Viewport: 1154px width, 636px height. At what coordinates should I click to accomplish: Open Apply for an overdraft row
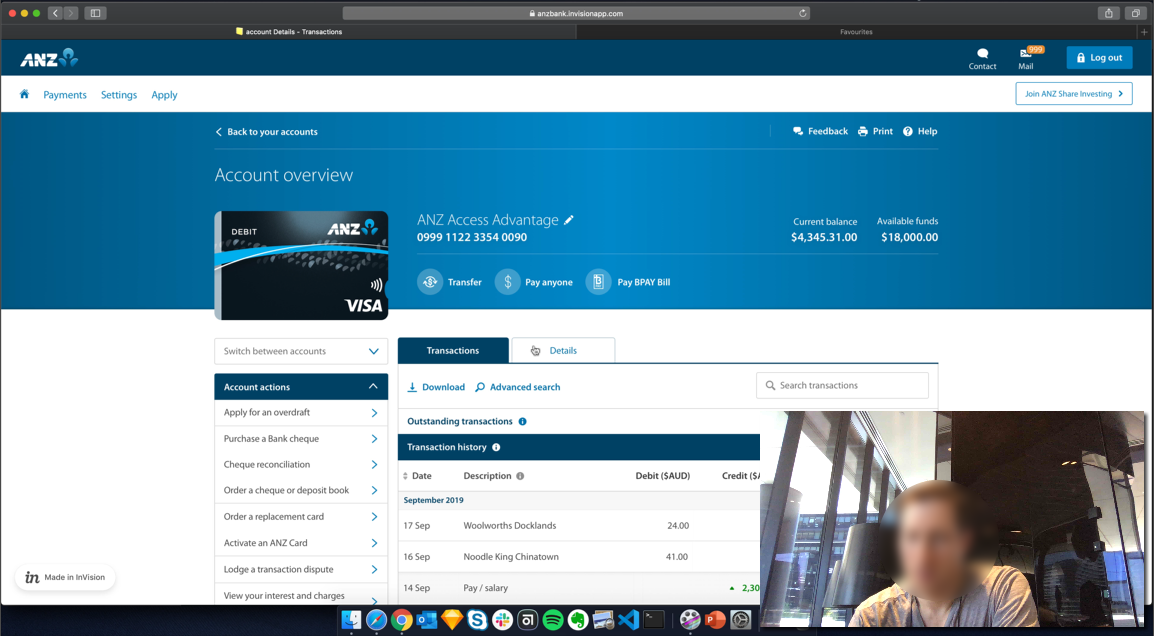click(301, 412)
